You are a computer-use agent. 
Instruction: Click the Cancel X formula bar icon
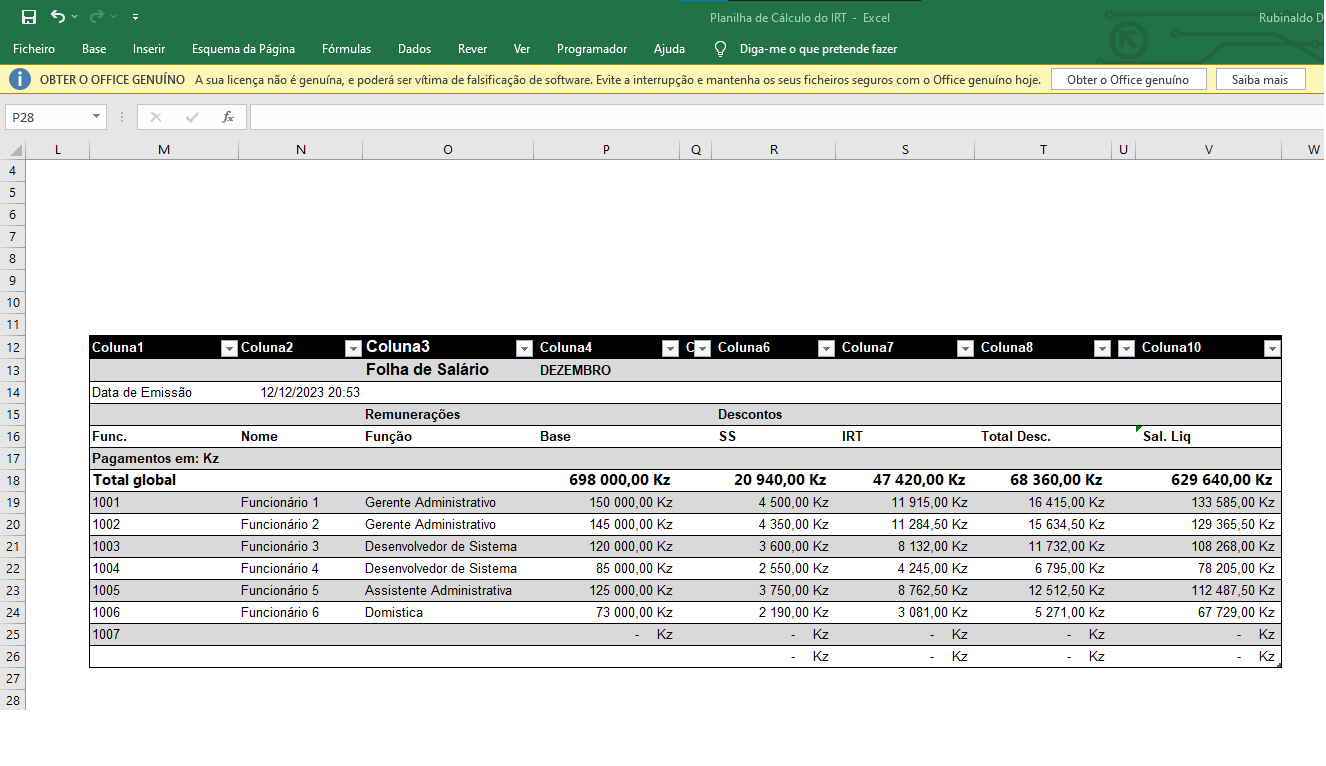(156, 117)
